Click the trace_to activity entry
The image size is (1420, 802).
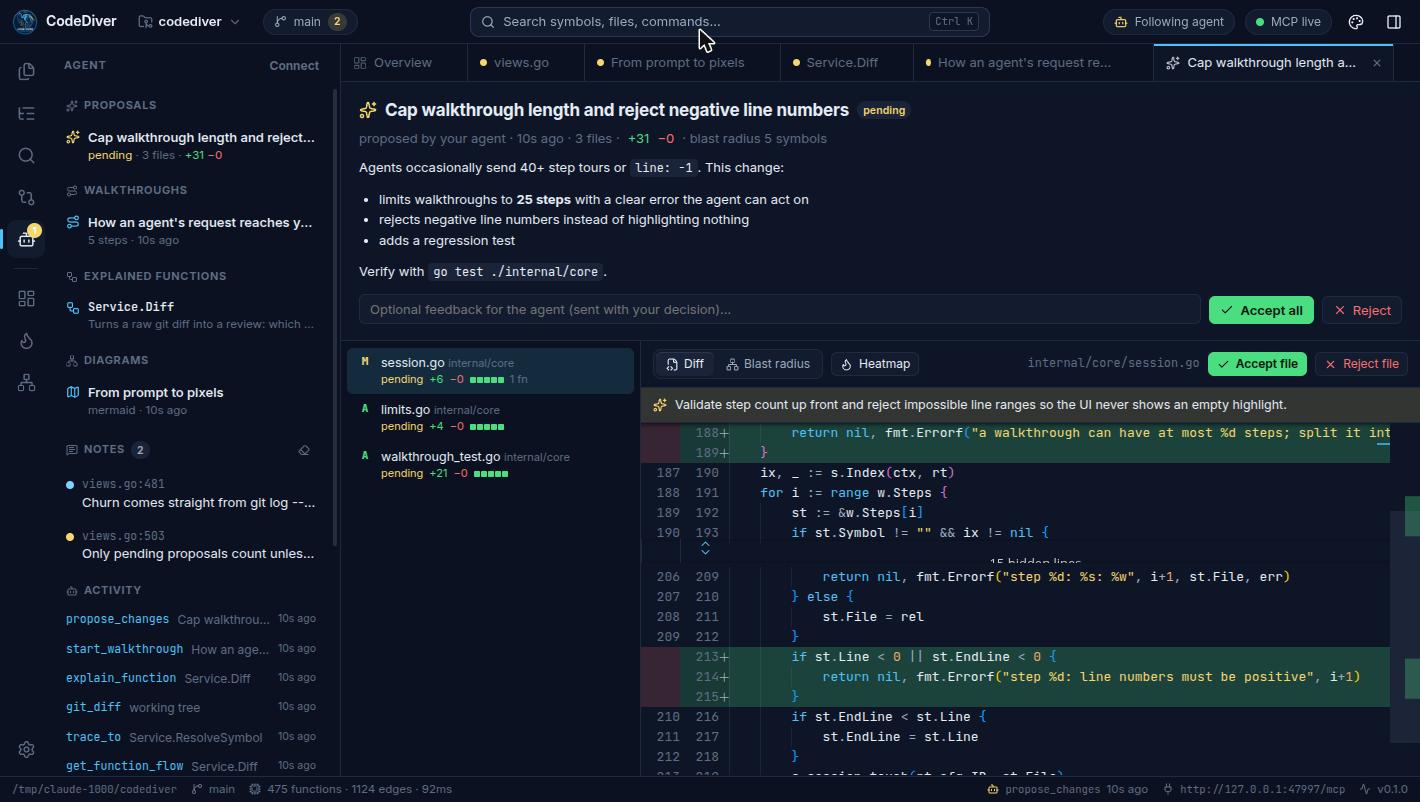click(x=191, y=737)
